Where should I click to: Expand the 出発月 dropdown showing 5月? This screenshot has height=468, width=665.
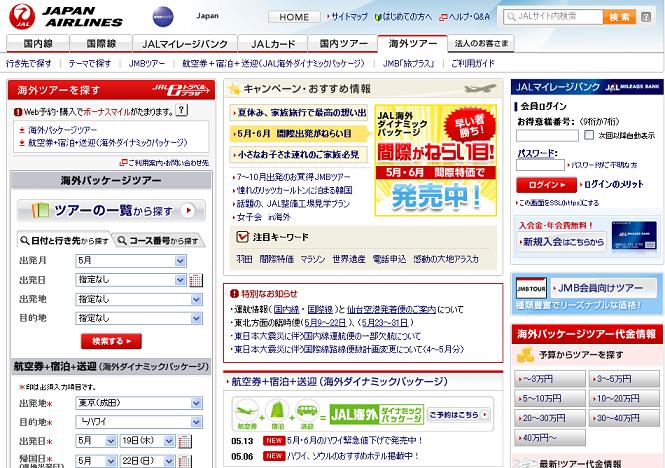coord(129,260)
